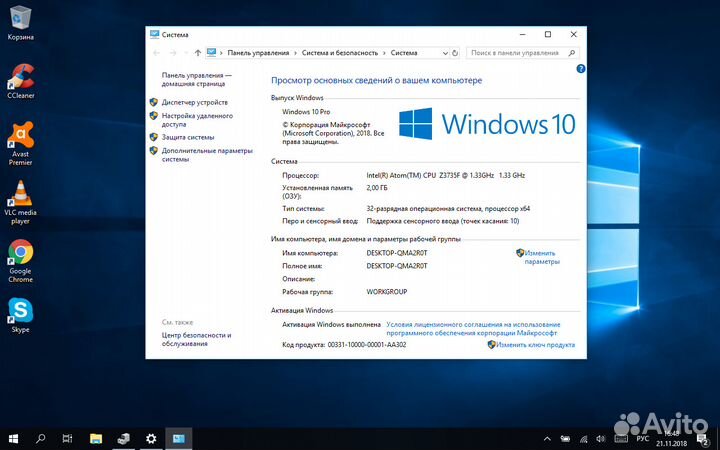Go forward with the navigation arrow

(173, 53)
